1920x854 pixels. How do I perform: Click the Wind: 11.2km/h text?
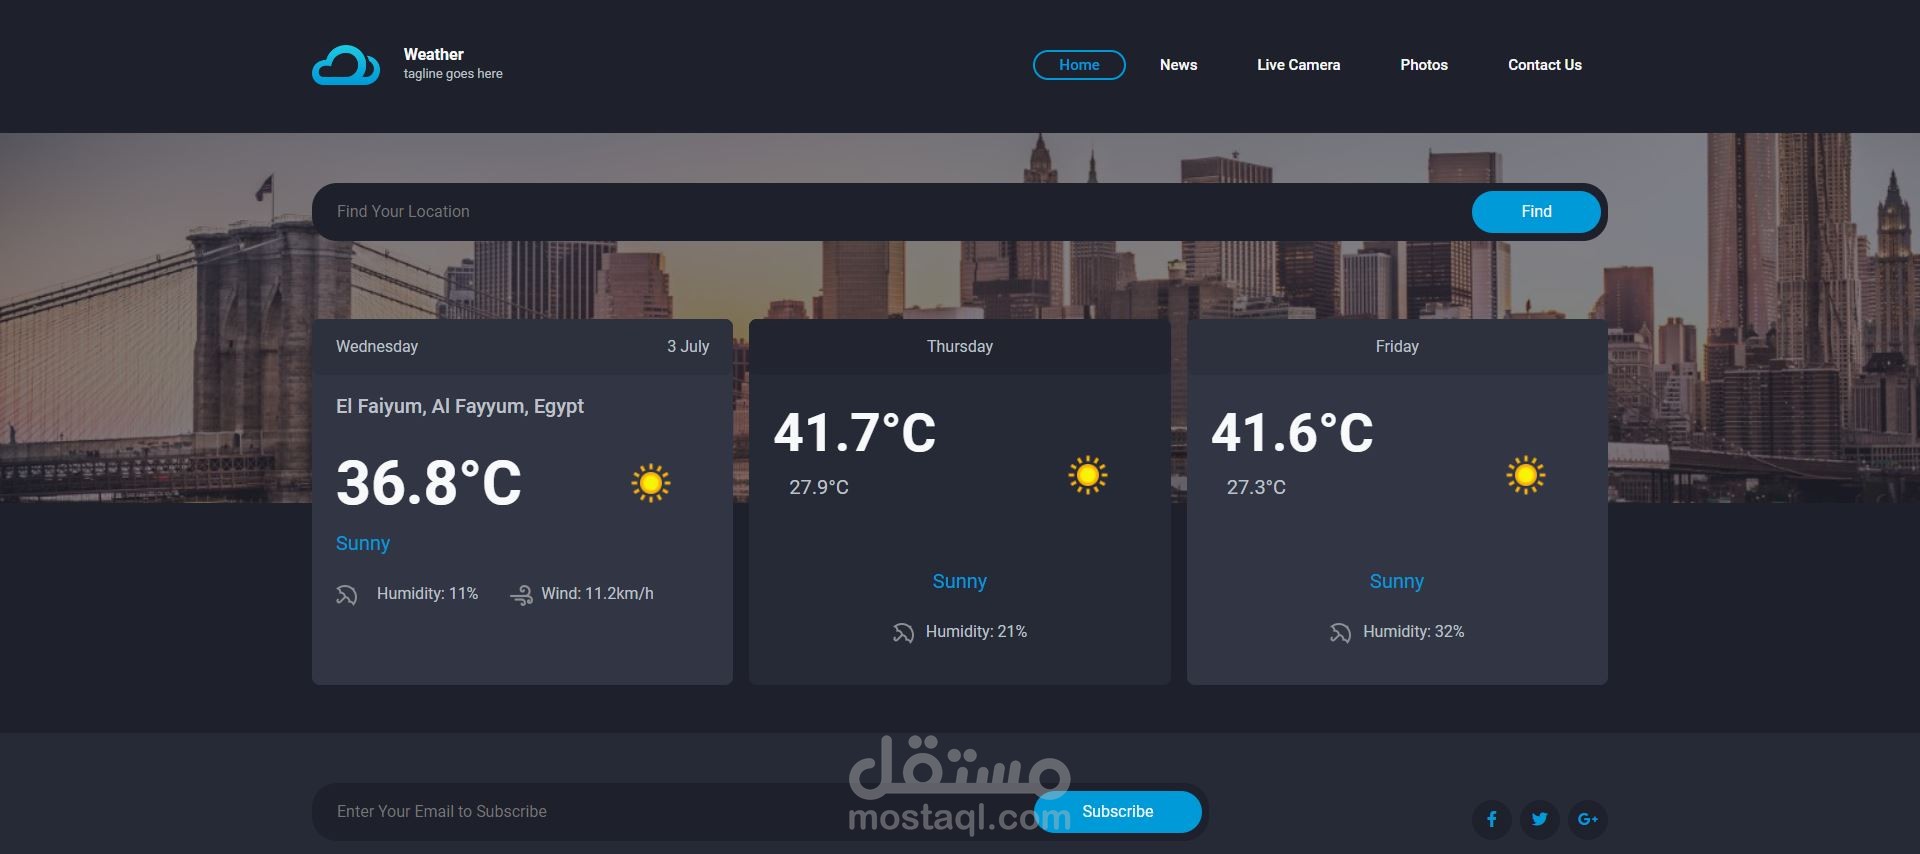point(597,594)
